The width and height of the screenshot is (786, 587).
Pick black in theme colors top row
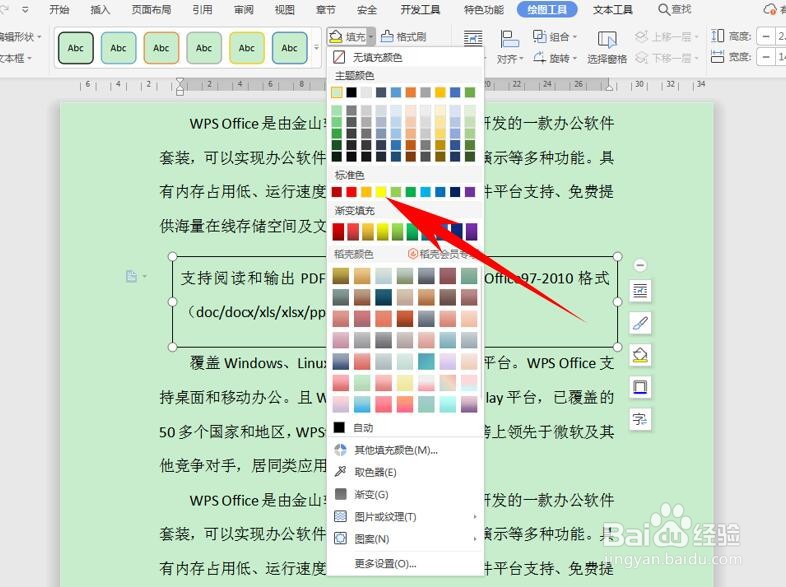pos(351,92)
